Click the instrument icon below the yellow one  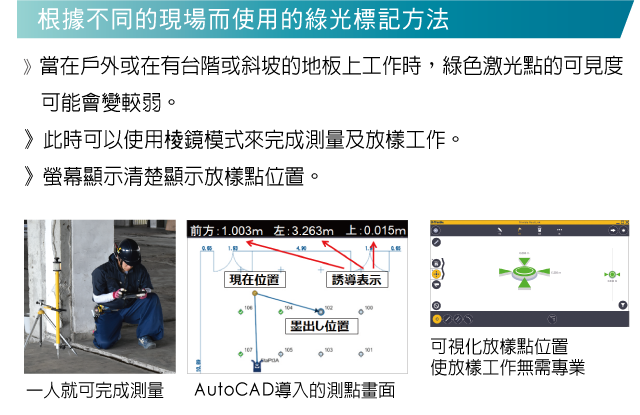click(436, 284)
